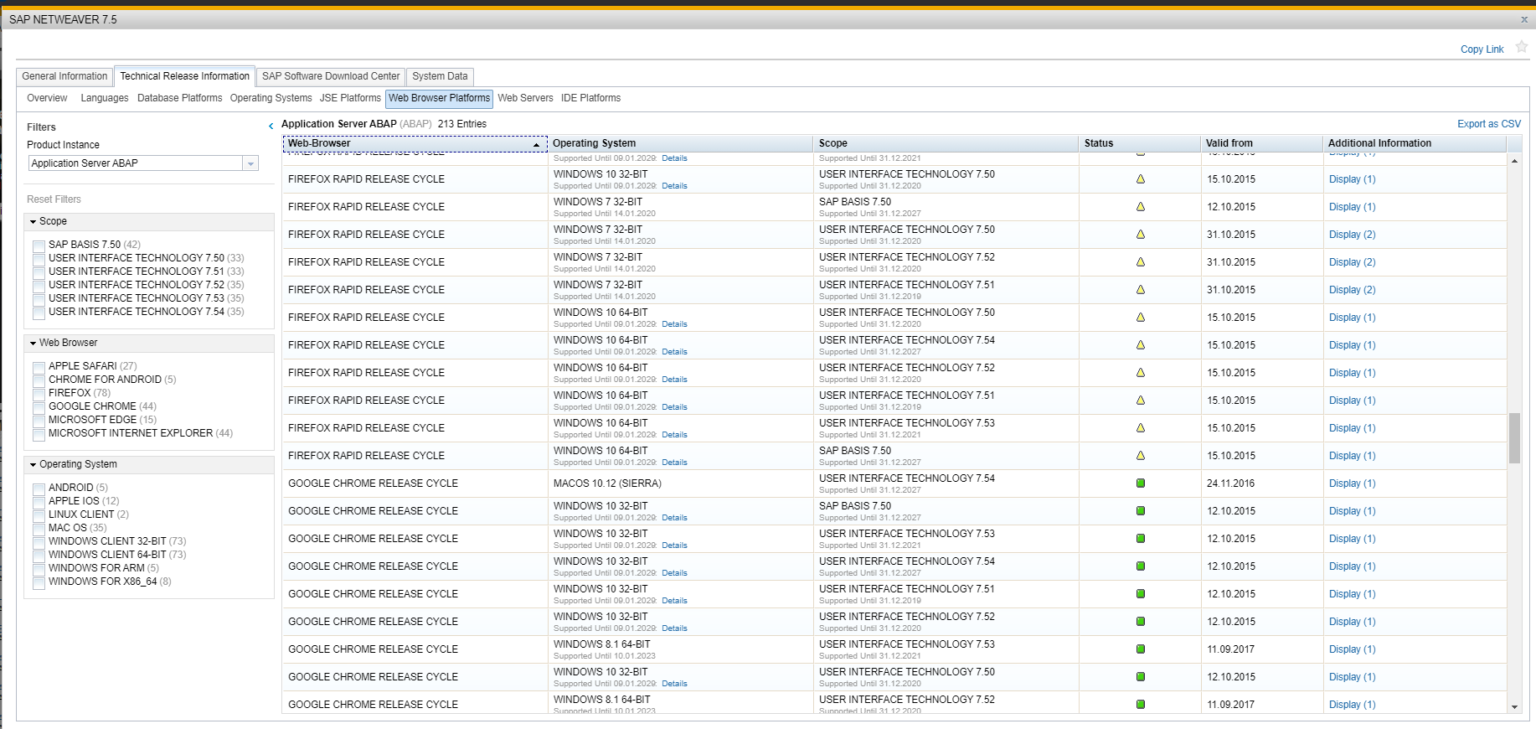This screenshot has width=1536, height=729.
Task: Switch to the General Information tab
Action: pyautogui.click(x=65, y=76)
